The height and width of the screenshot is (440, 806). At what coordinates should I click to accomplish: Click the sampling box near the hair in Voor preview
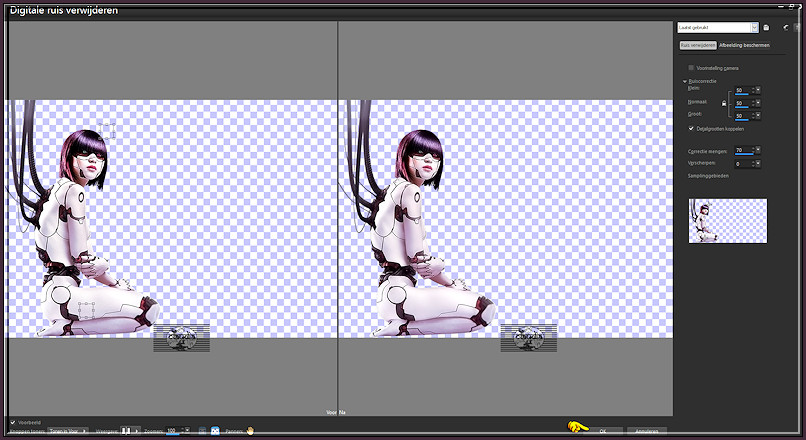point(106,131)
